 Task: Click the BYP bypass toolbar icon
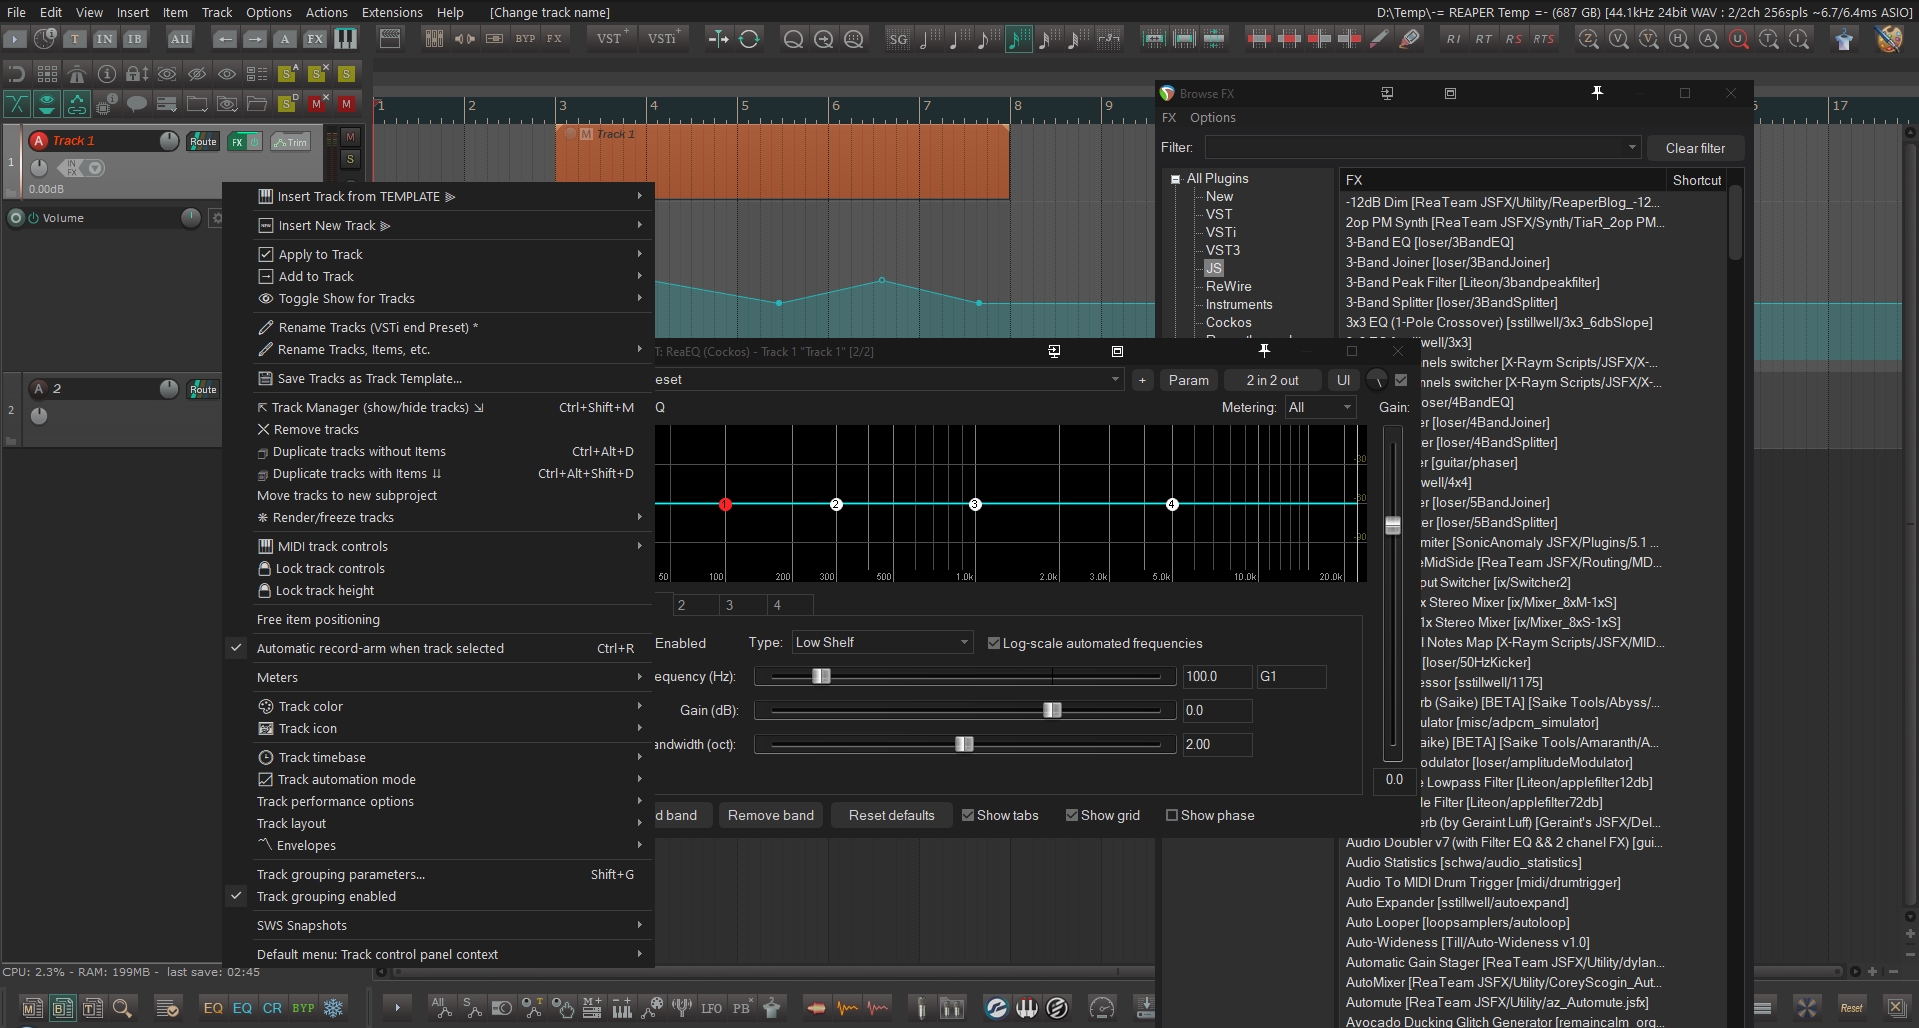(525, 39)
